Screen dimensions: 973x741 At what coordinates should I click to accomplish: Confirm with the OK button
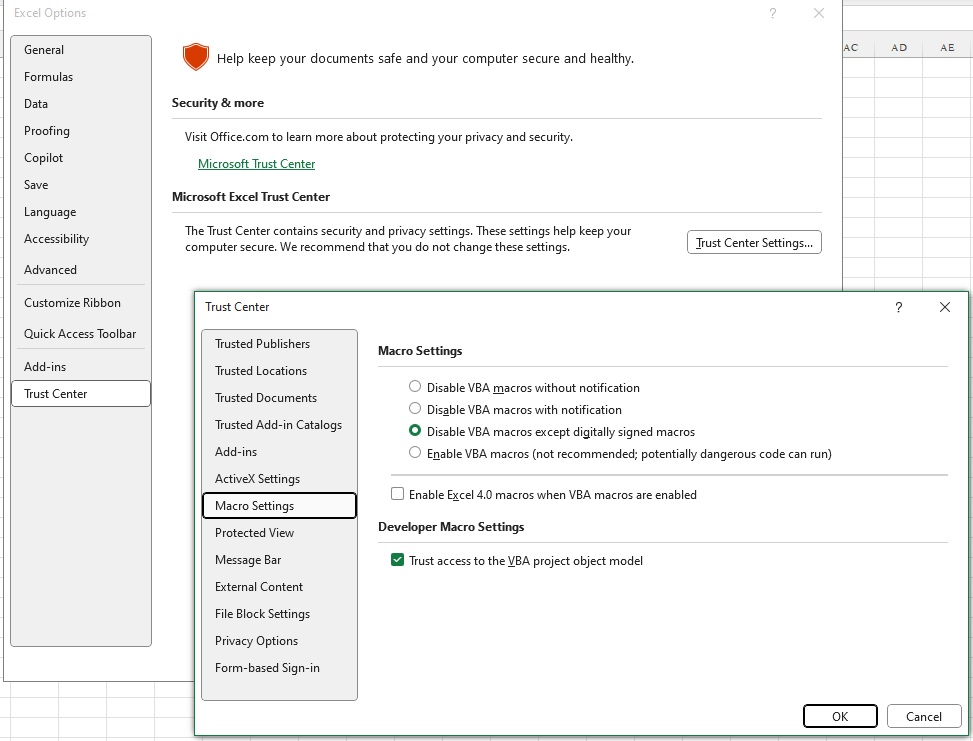point(840,716)
